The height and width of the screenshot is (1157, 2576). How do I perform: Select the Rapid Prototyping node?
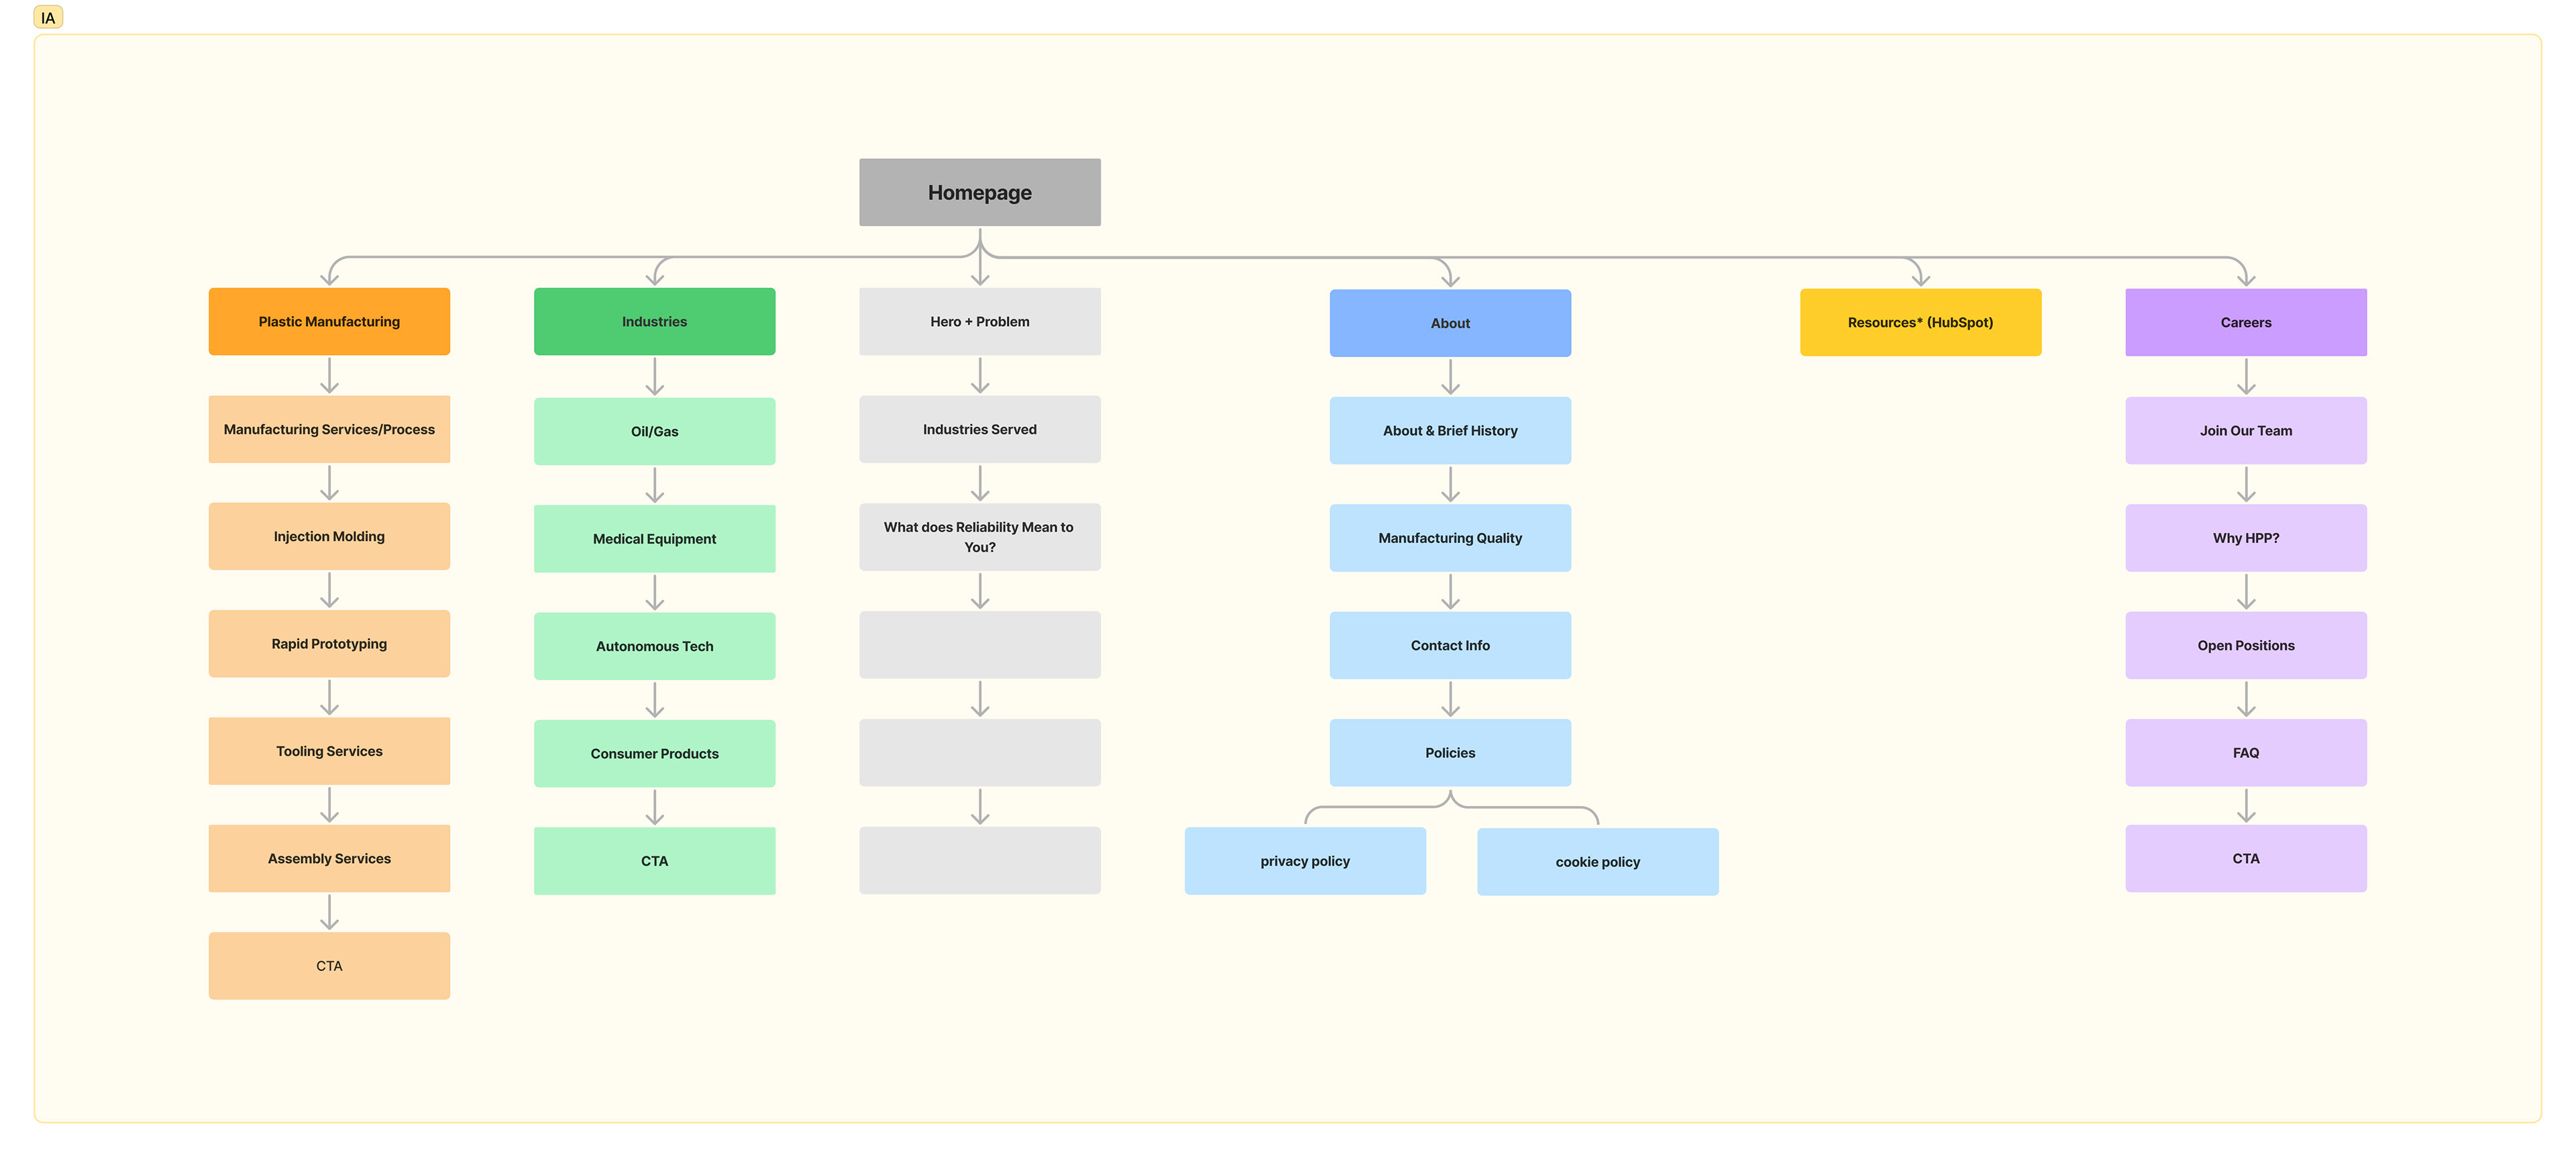coord(329,644)
